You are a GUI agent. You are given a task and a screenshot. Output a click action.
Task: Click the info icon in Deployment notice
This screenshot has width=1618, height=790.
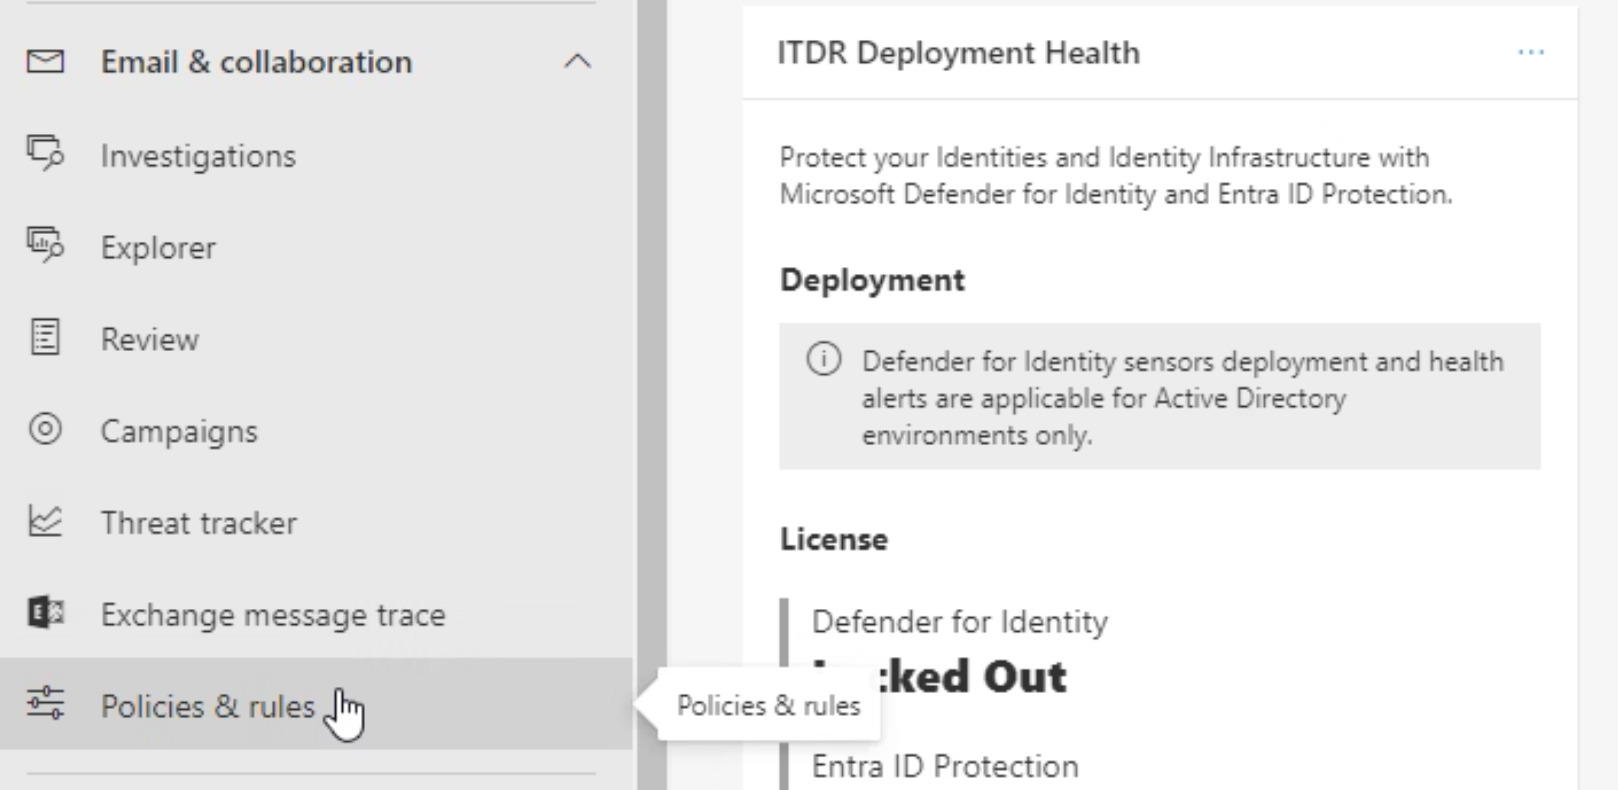[824, 359]
